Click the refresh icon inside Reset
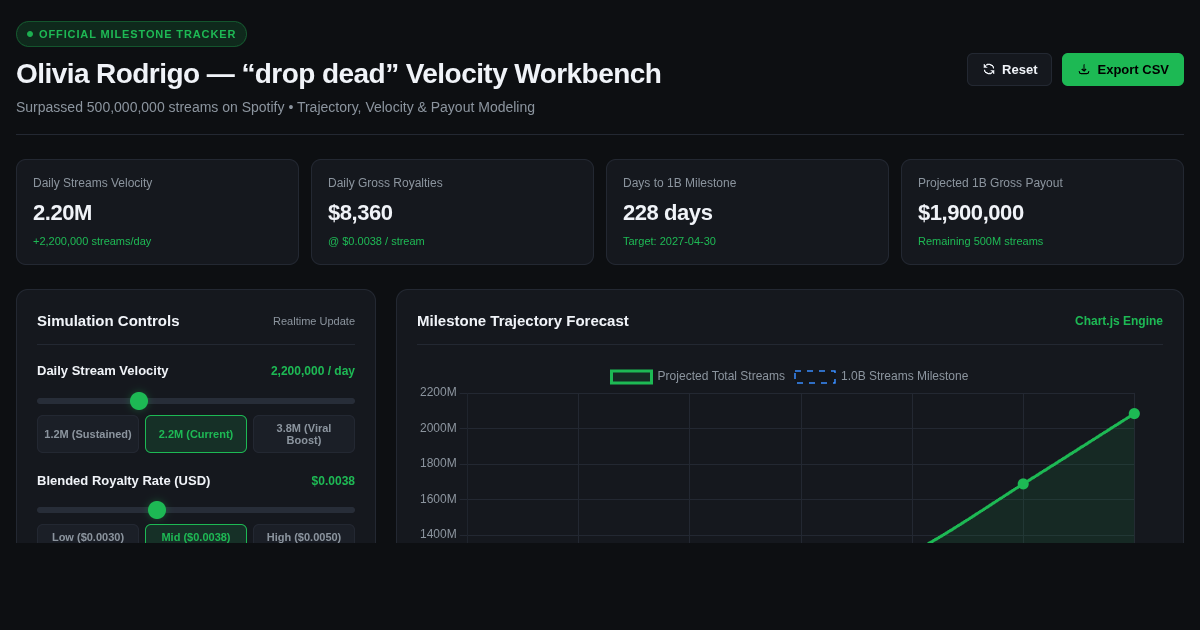The width and height of the screenshot is (1200, 630). pyautogui.click(x=989, y=70)
